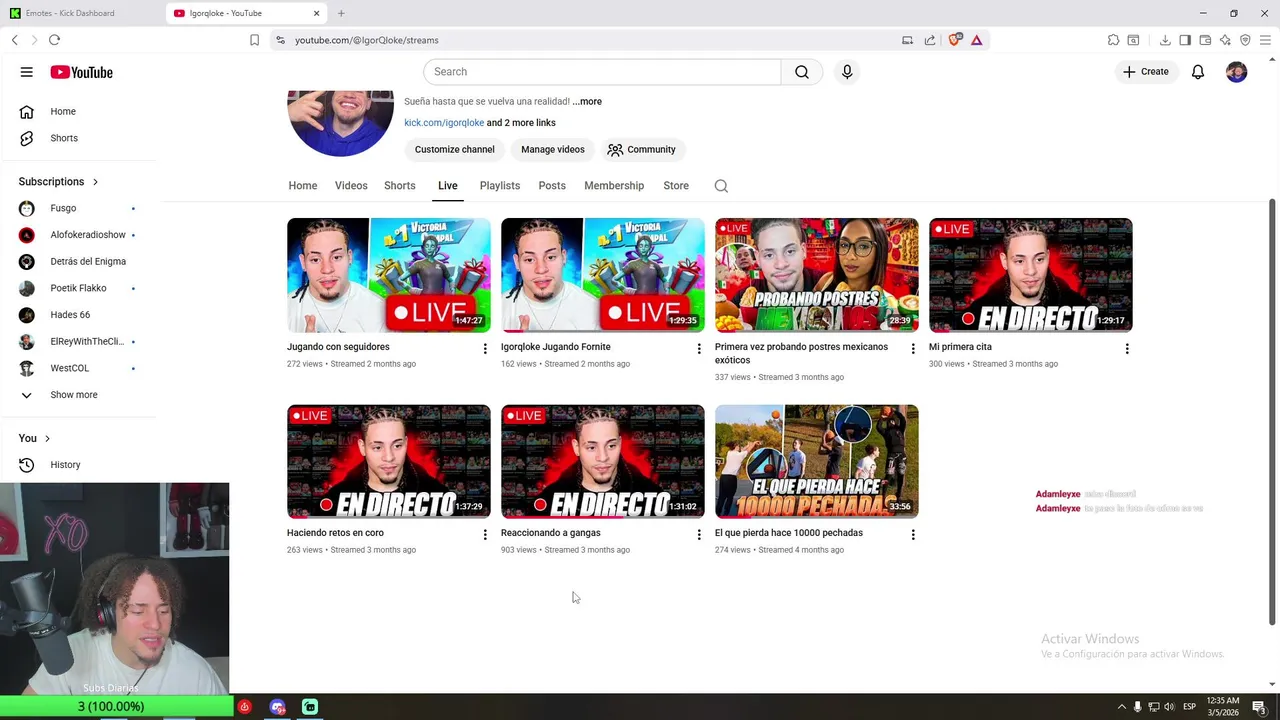Image resolution: width=1280 pixels, height=720 pixels.
Task: Activate voice search microphone
Action: (847, 72)
